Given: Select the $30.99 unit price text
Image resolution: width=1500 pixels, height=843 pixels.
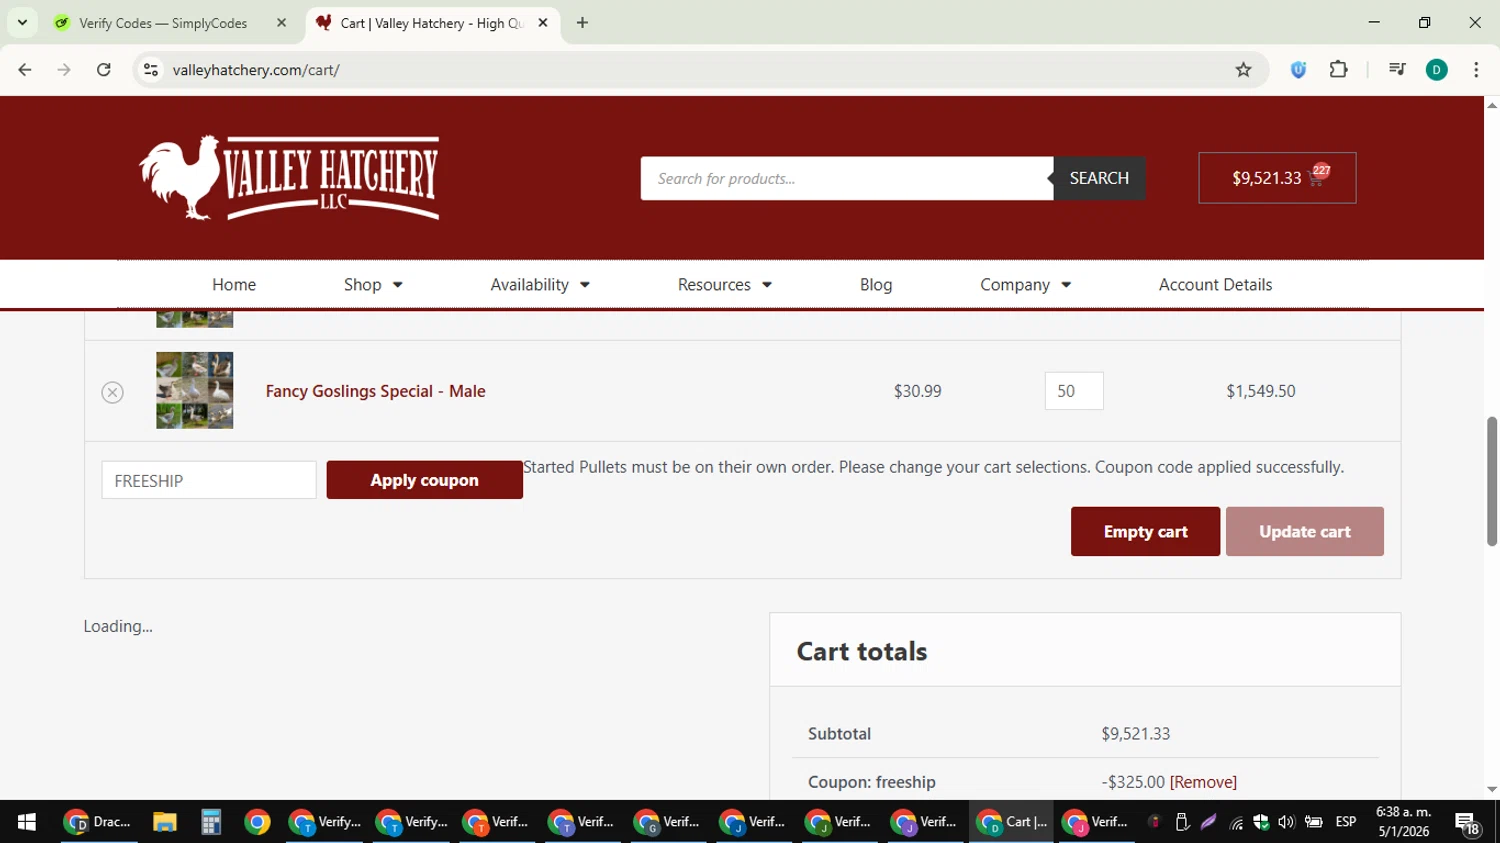Looking at the screenshot, I should tap(917, 391).
